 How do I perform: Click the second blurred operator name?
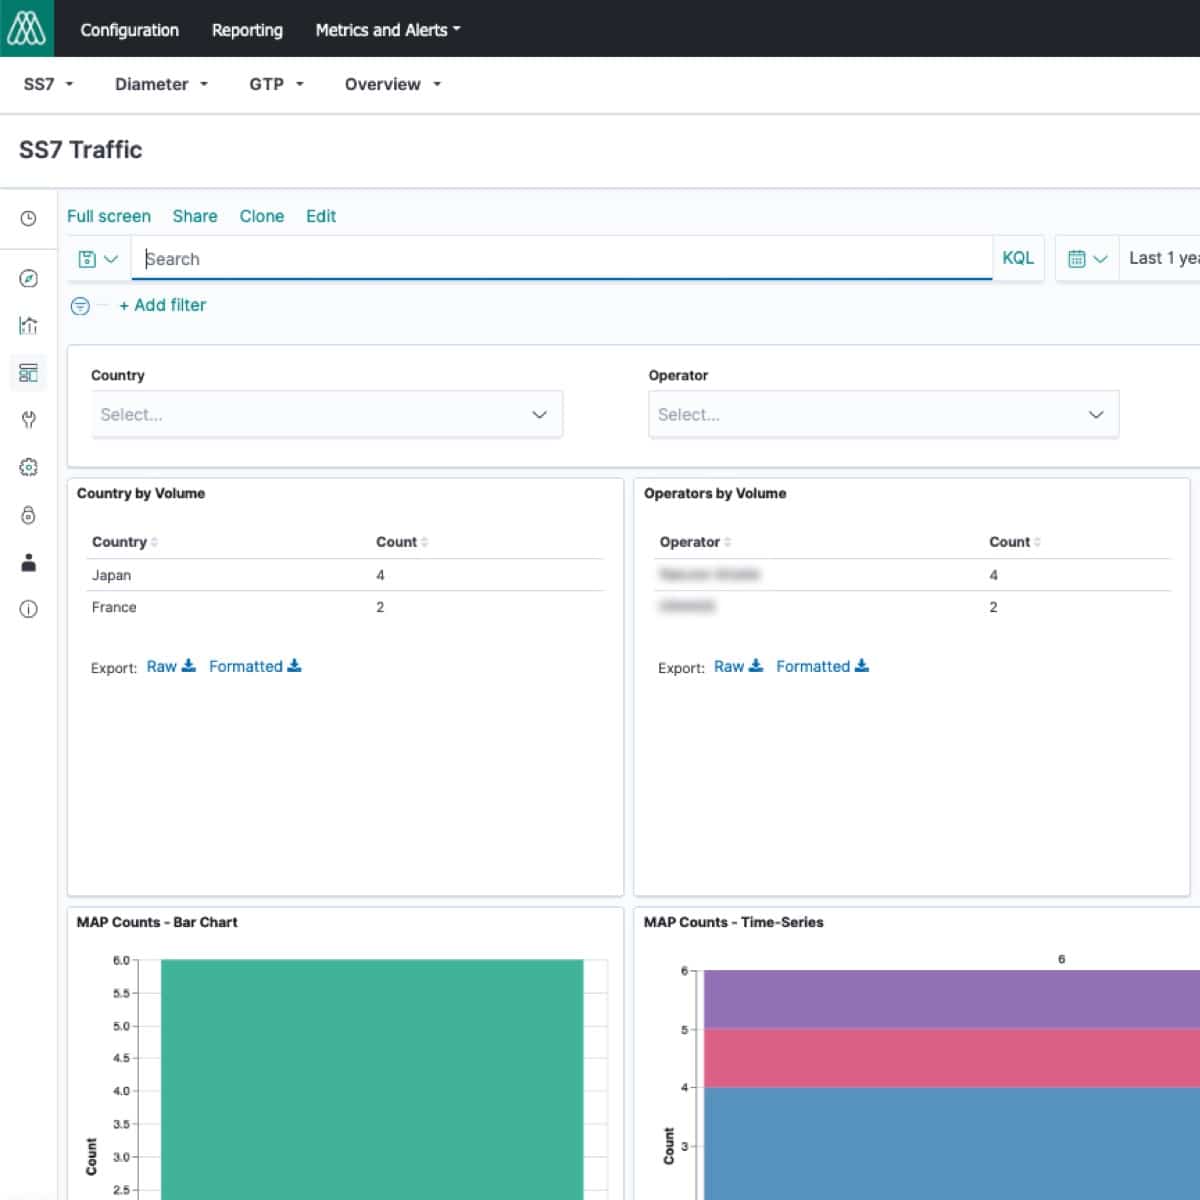(x=687, y=606)
